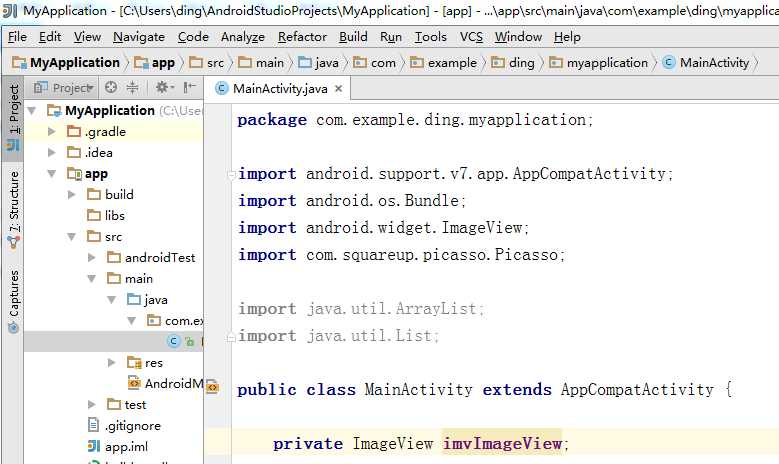This screenshot has height=464, width=779.
Task: Open the File menu
Action: coord(17,37)
